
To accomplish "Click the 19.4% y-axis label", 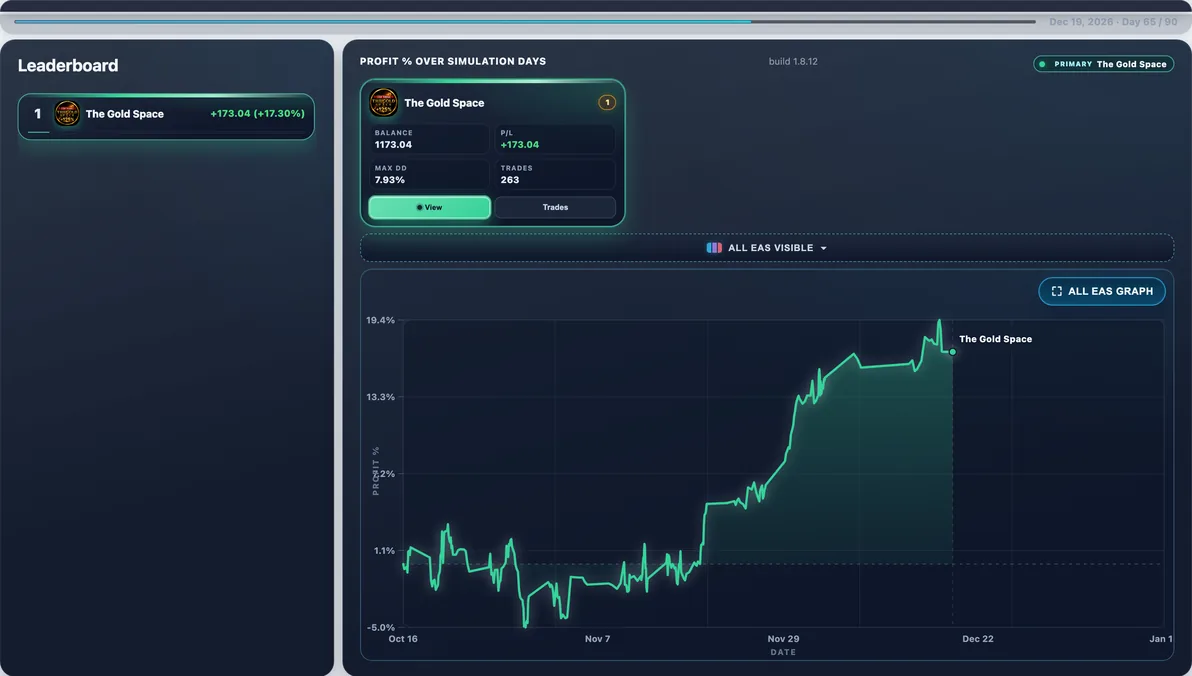I will (x=380, y=320).
